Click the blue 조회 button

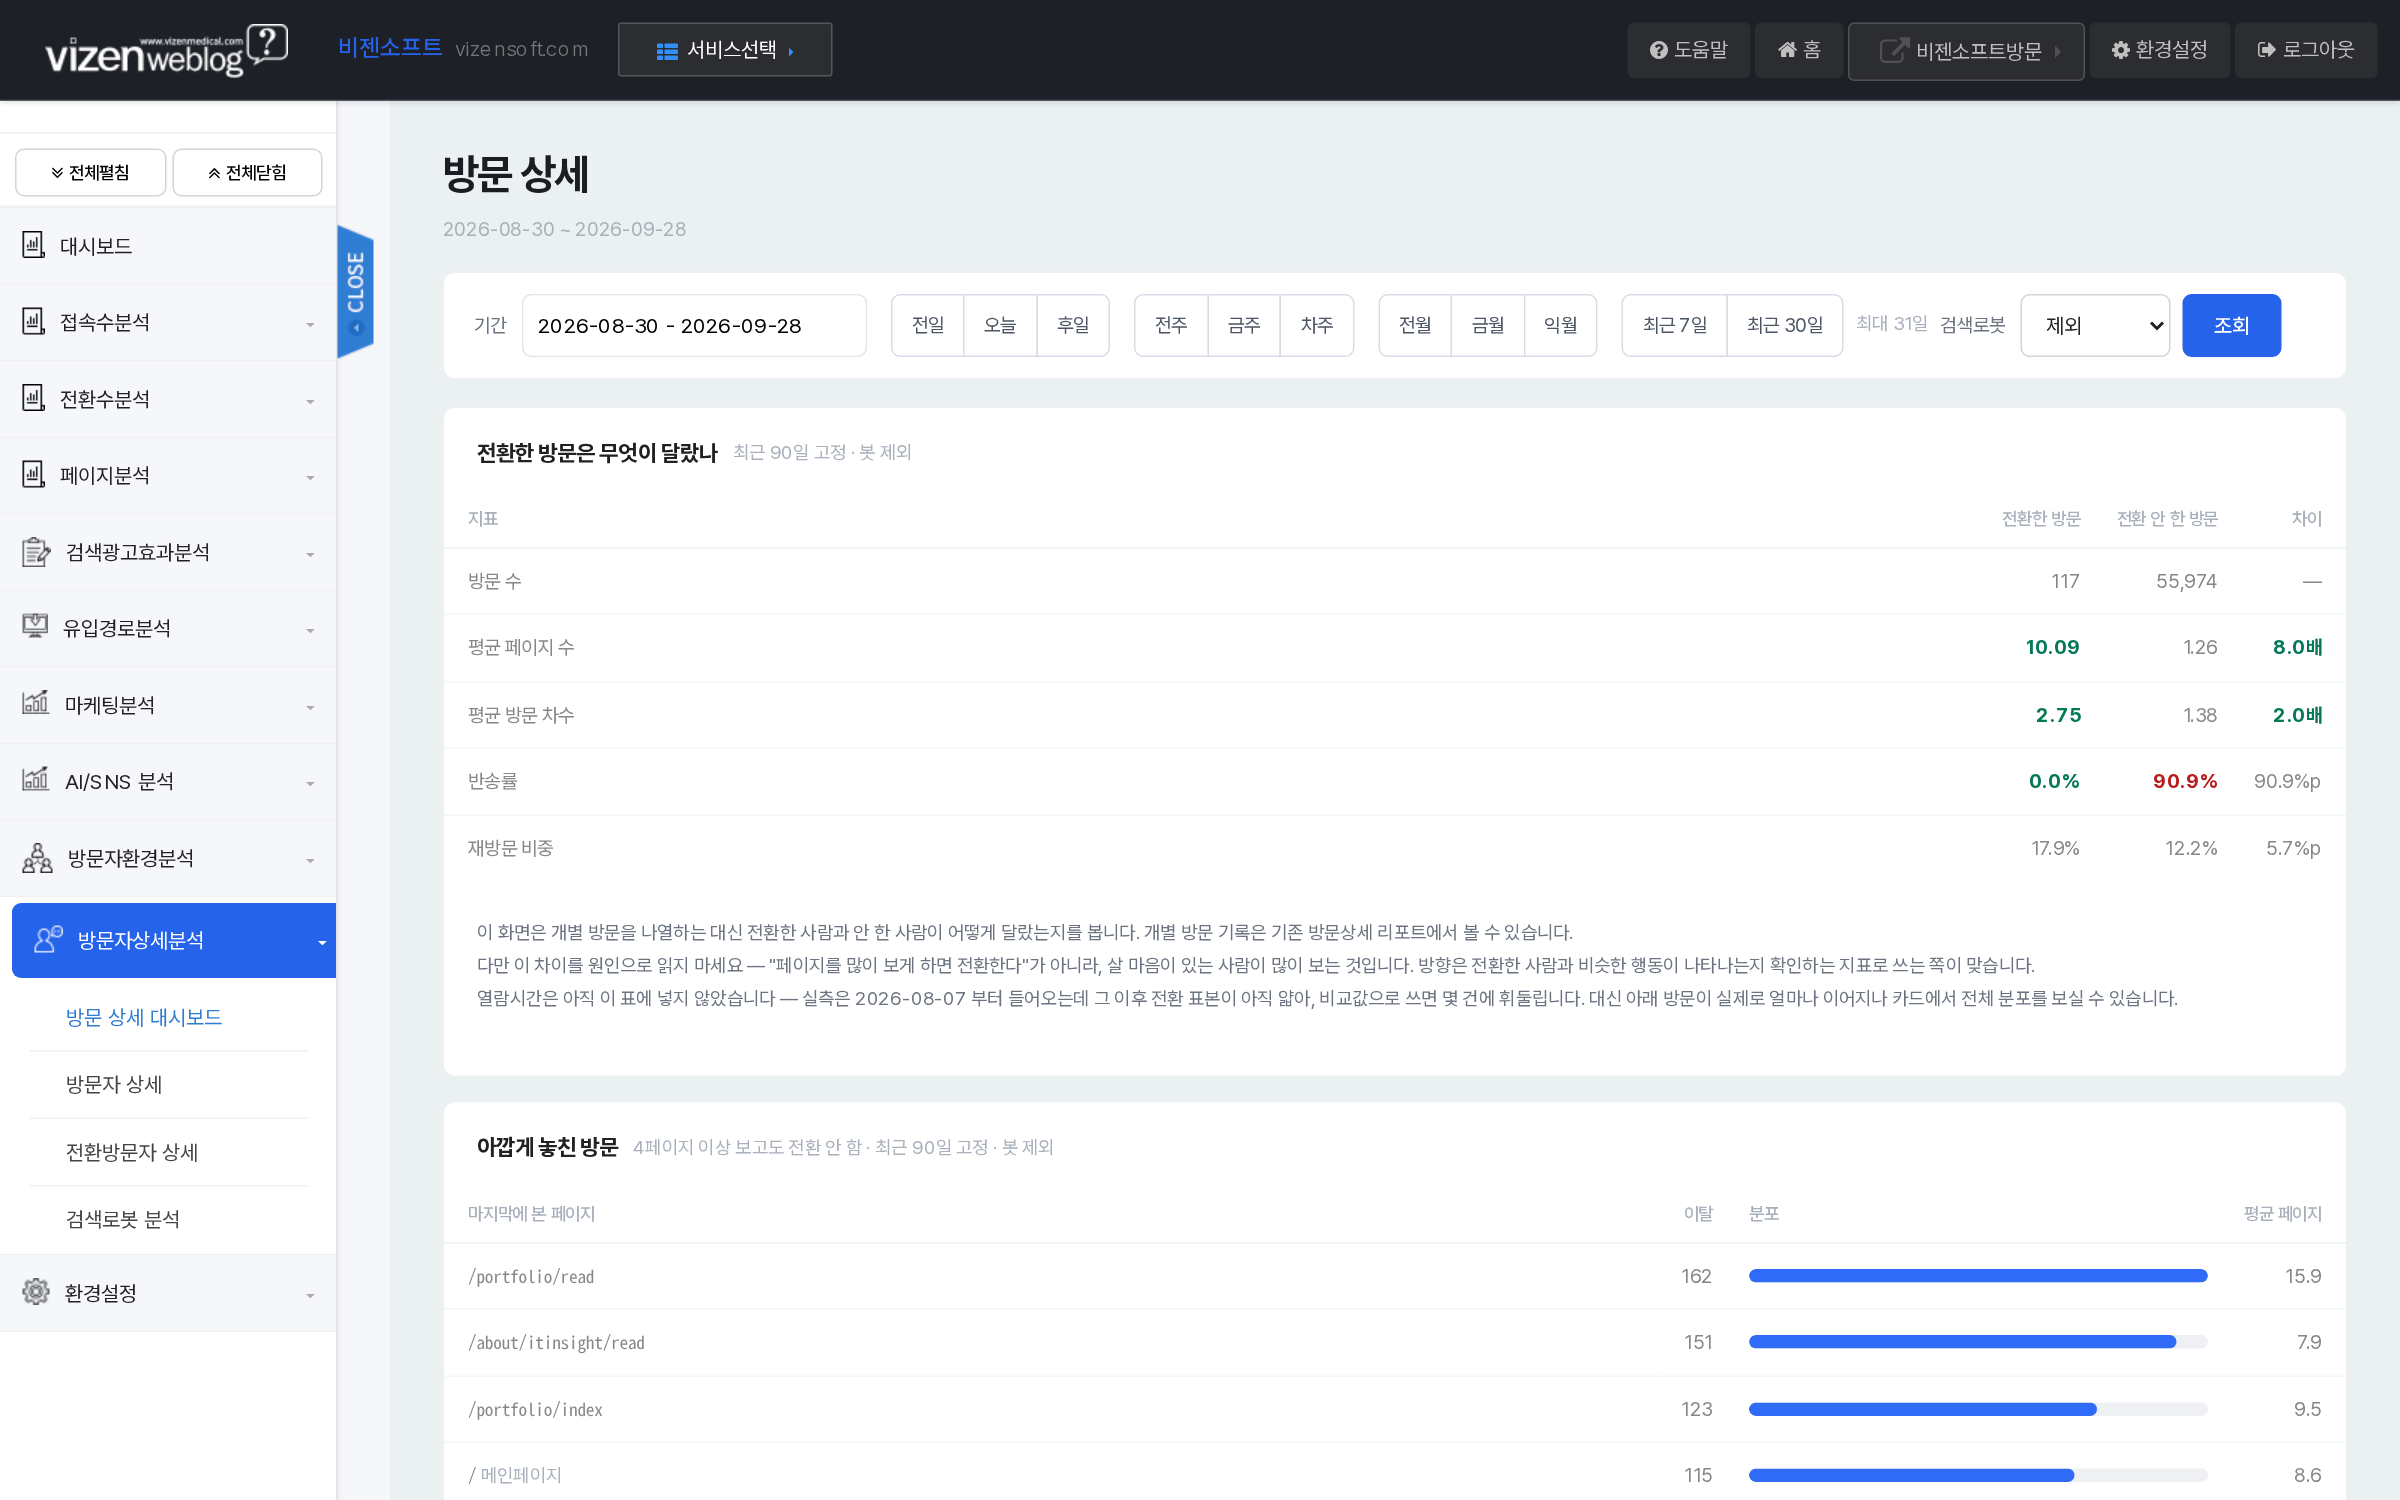pos(2231,325)
